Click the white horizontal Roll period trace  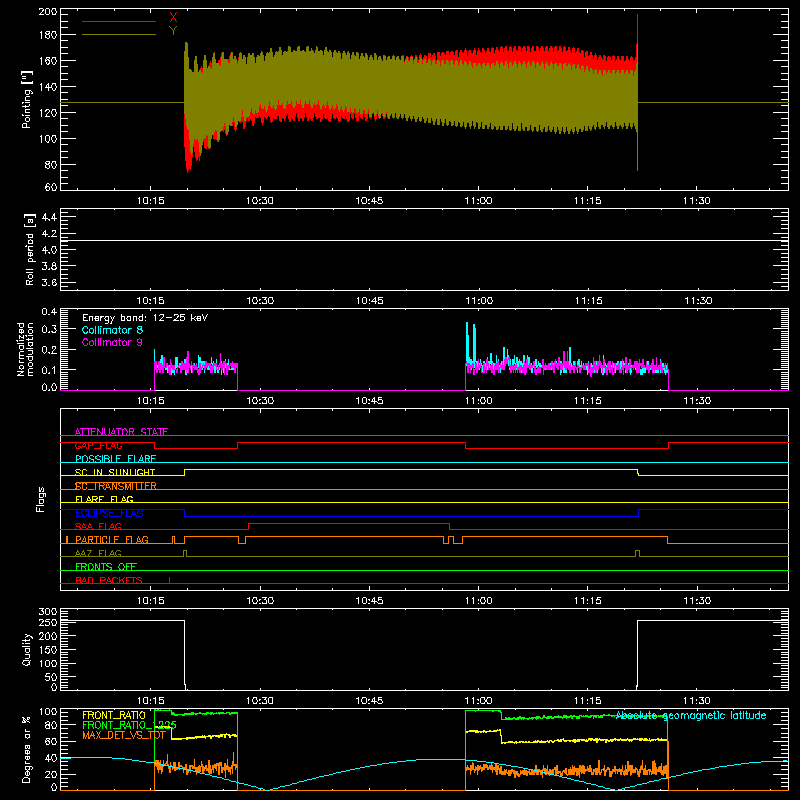424,240
